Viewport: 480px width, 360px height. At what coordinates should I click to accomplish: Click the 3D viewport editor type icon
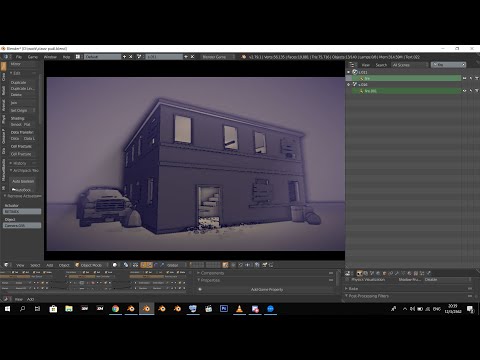coord(6,265)
